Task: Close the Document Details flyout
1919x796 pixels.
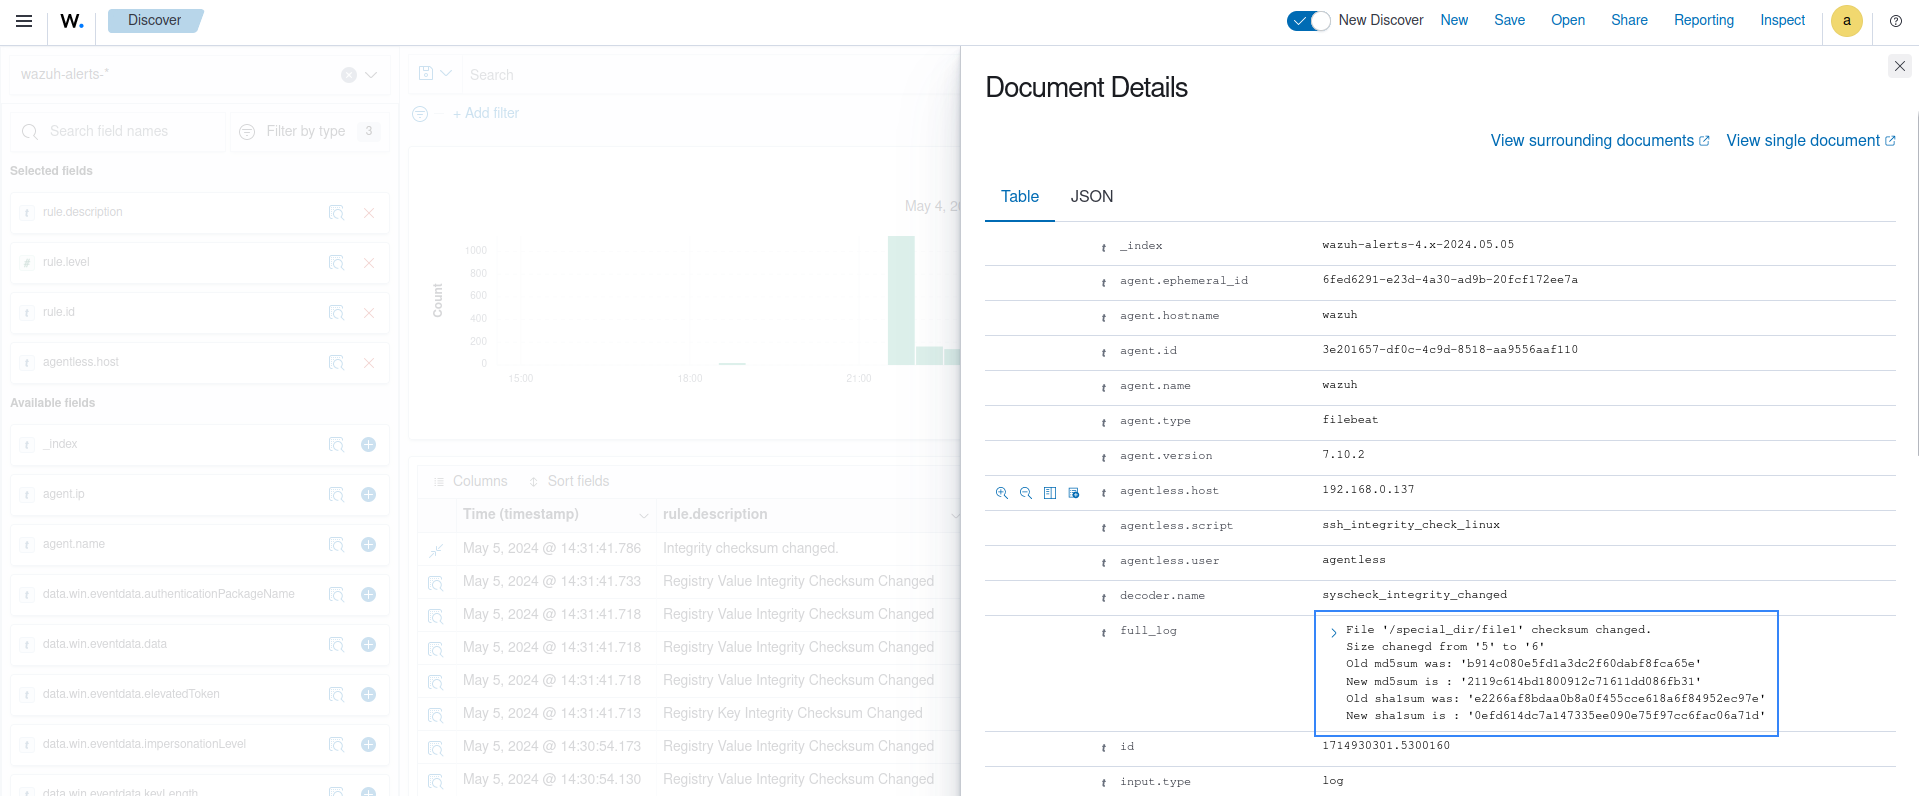Action: tap(1899, 66)
